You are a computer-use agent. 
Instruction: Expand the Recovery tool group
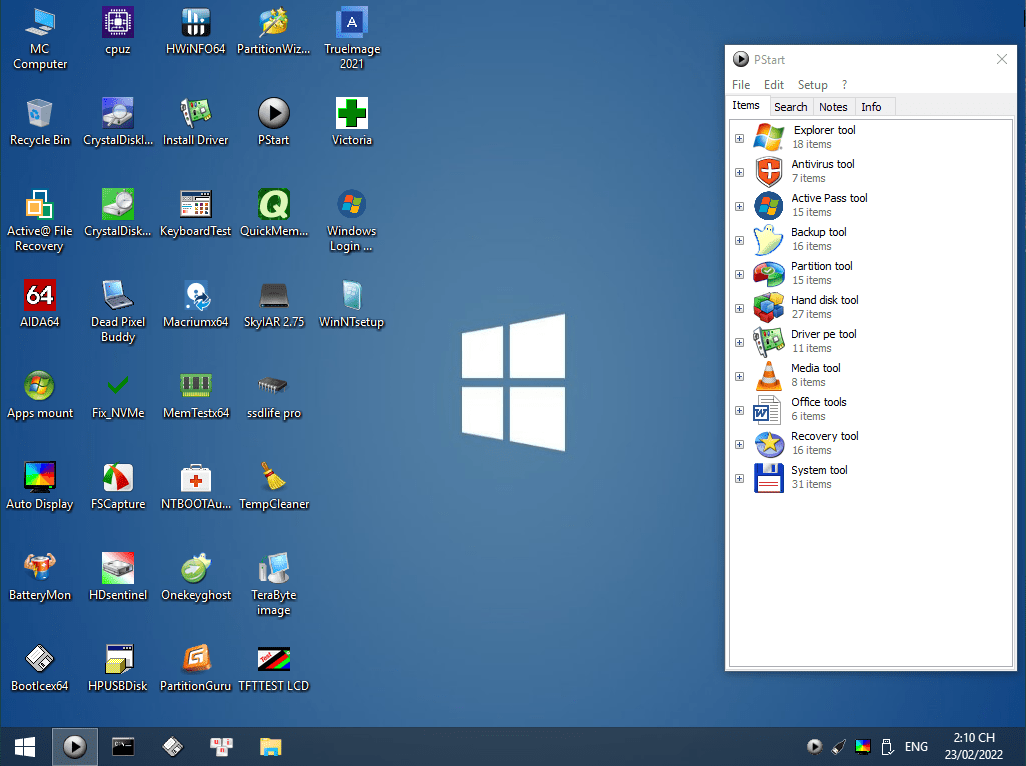point(739,445)
